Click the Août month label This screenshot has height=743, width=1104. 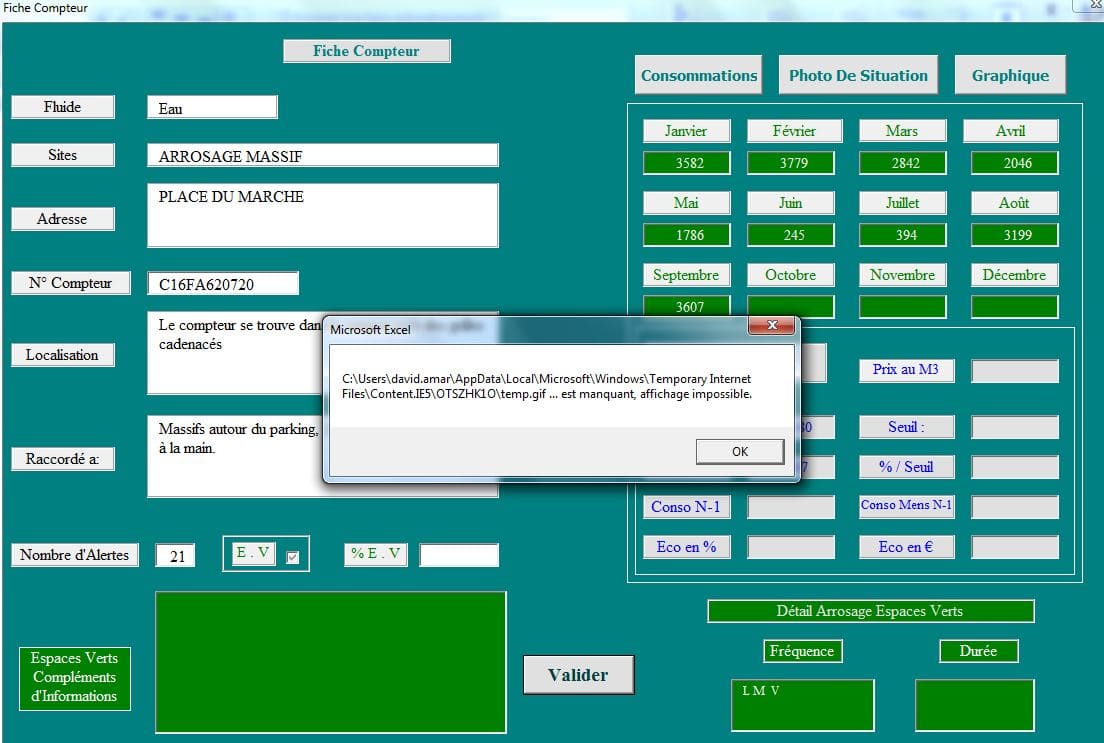tap(1015, 203)
